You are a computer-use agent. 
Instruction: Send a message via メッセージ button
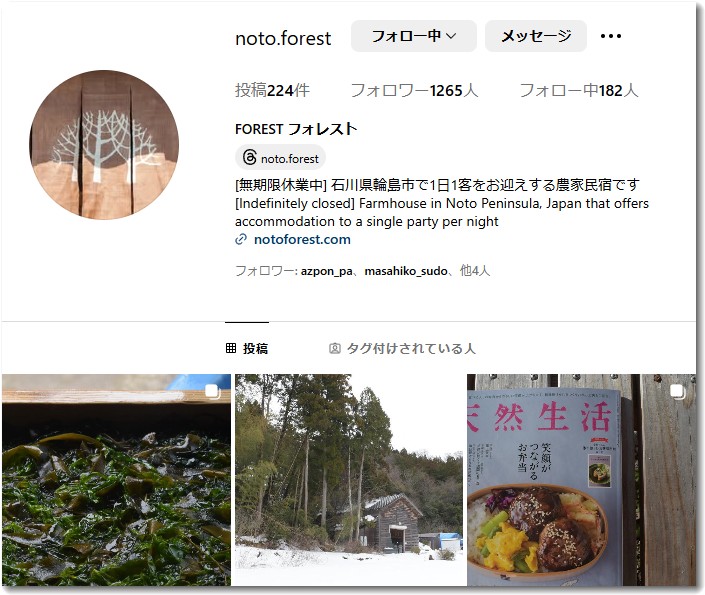pos(535,36)
